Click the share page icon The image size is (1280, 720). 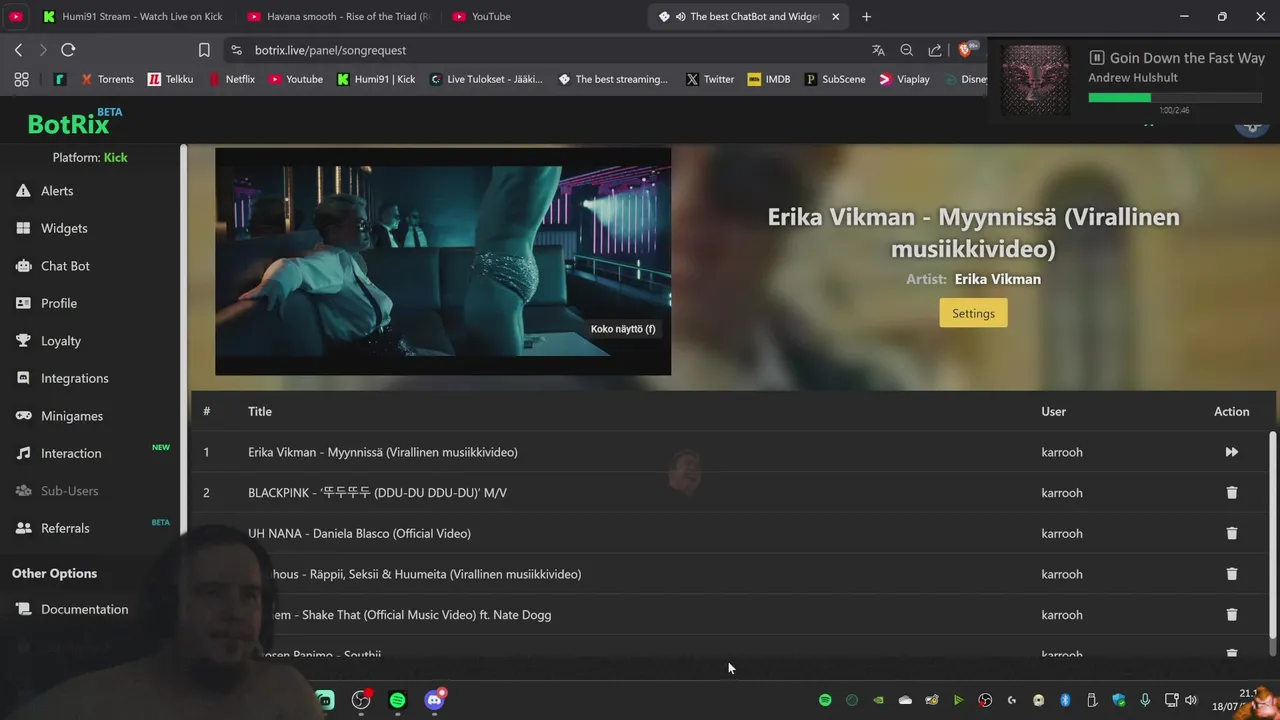tap(934, 50)
